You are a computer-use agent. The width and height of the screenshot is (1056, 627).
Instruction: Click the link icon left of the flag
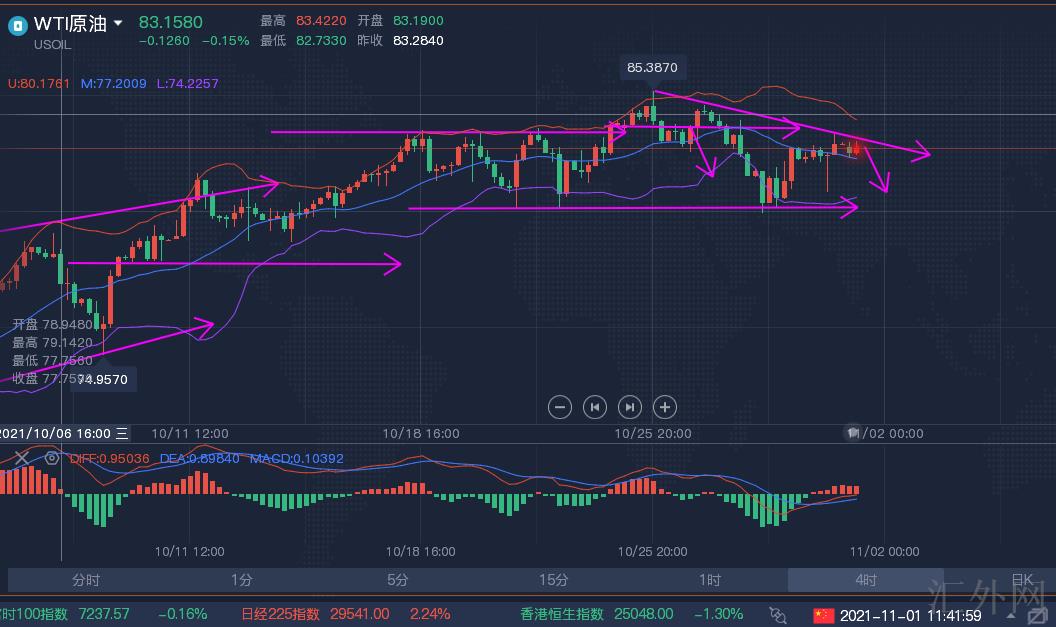click(778, 615)
